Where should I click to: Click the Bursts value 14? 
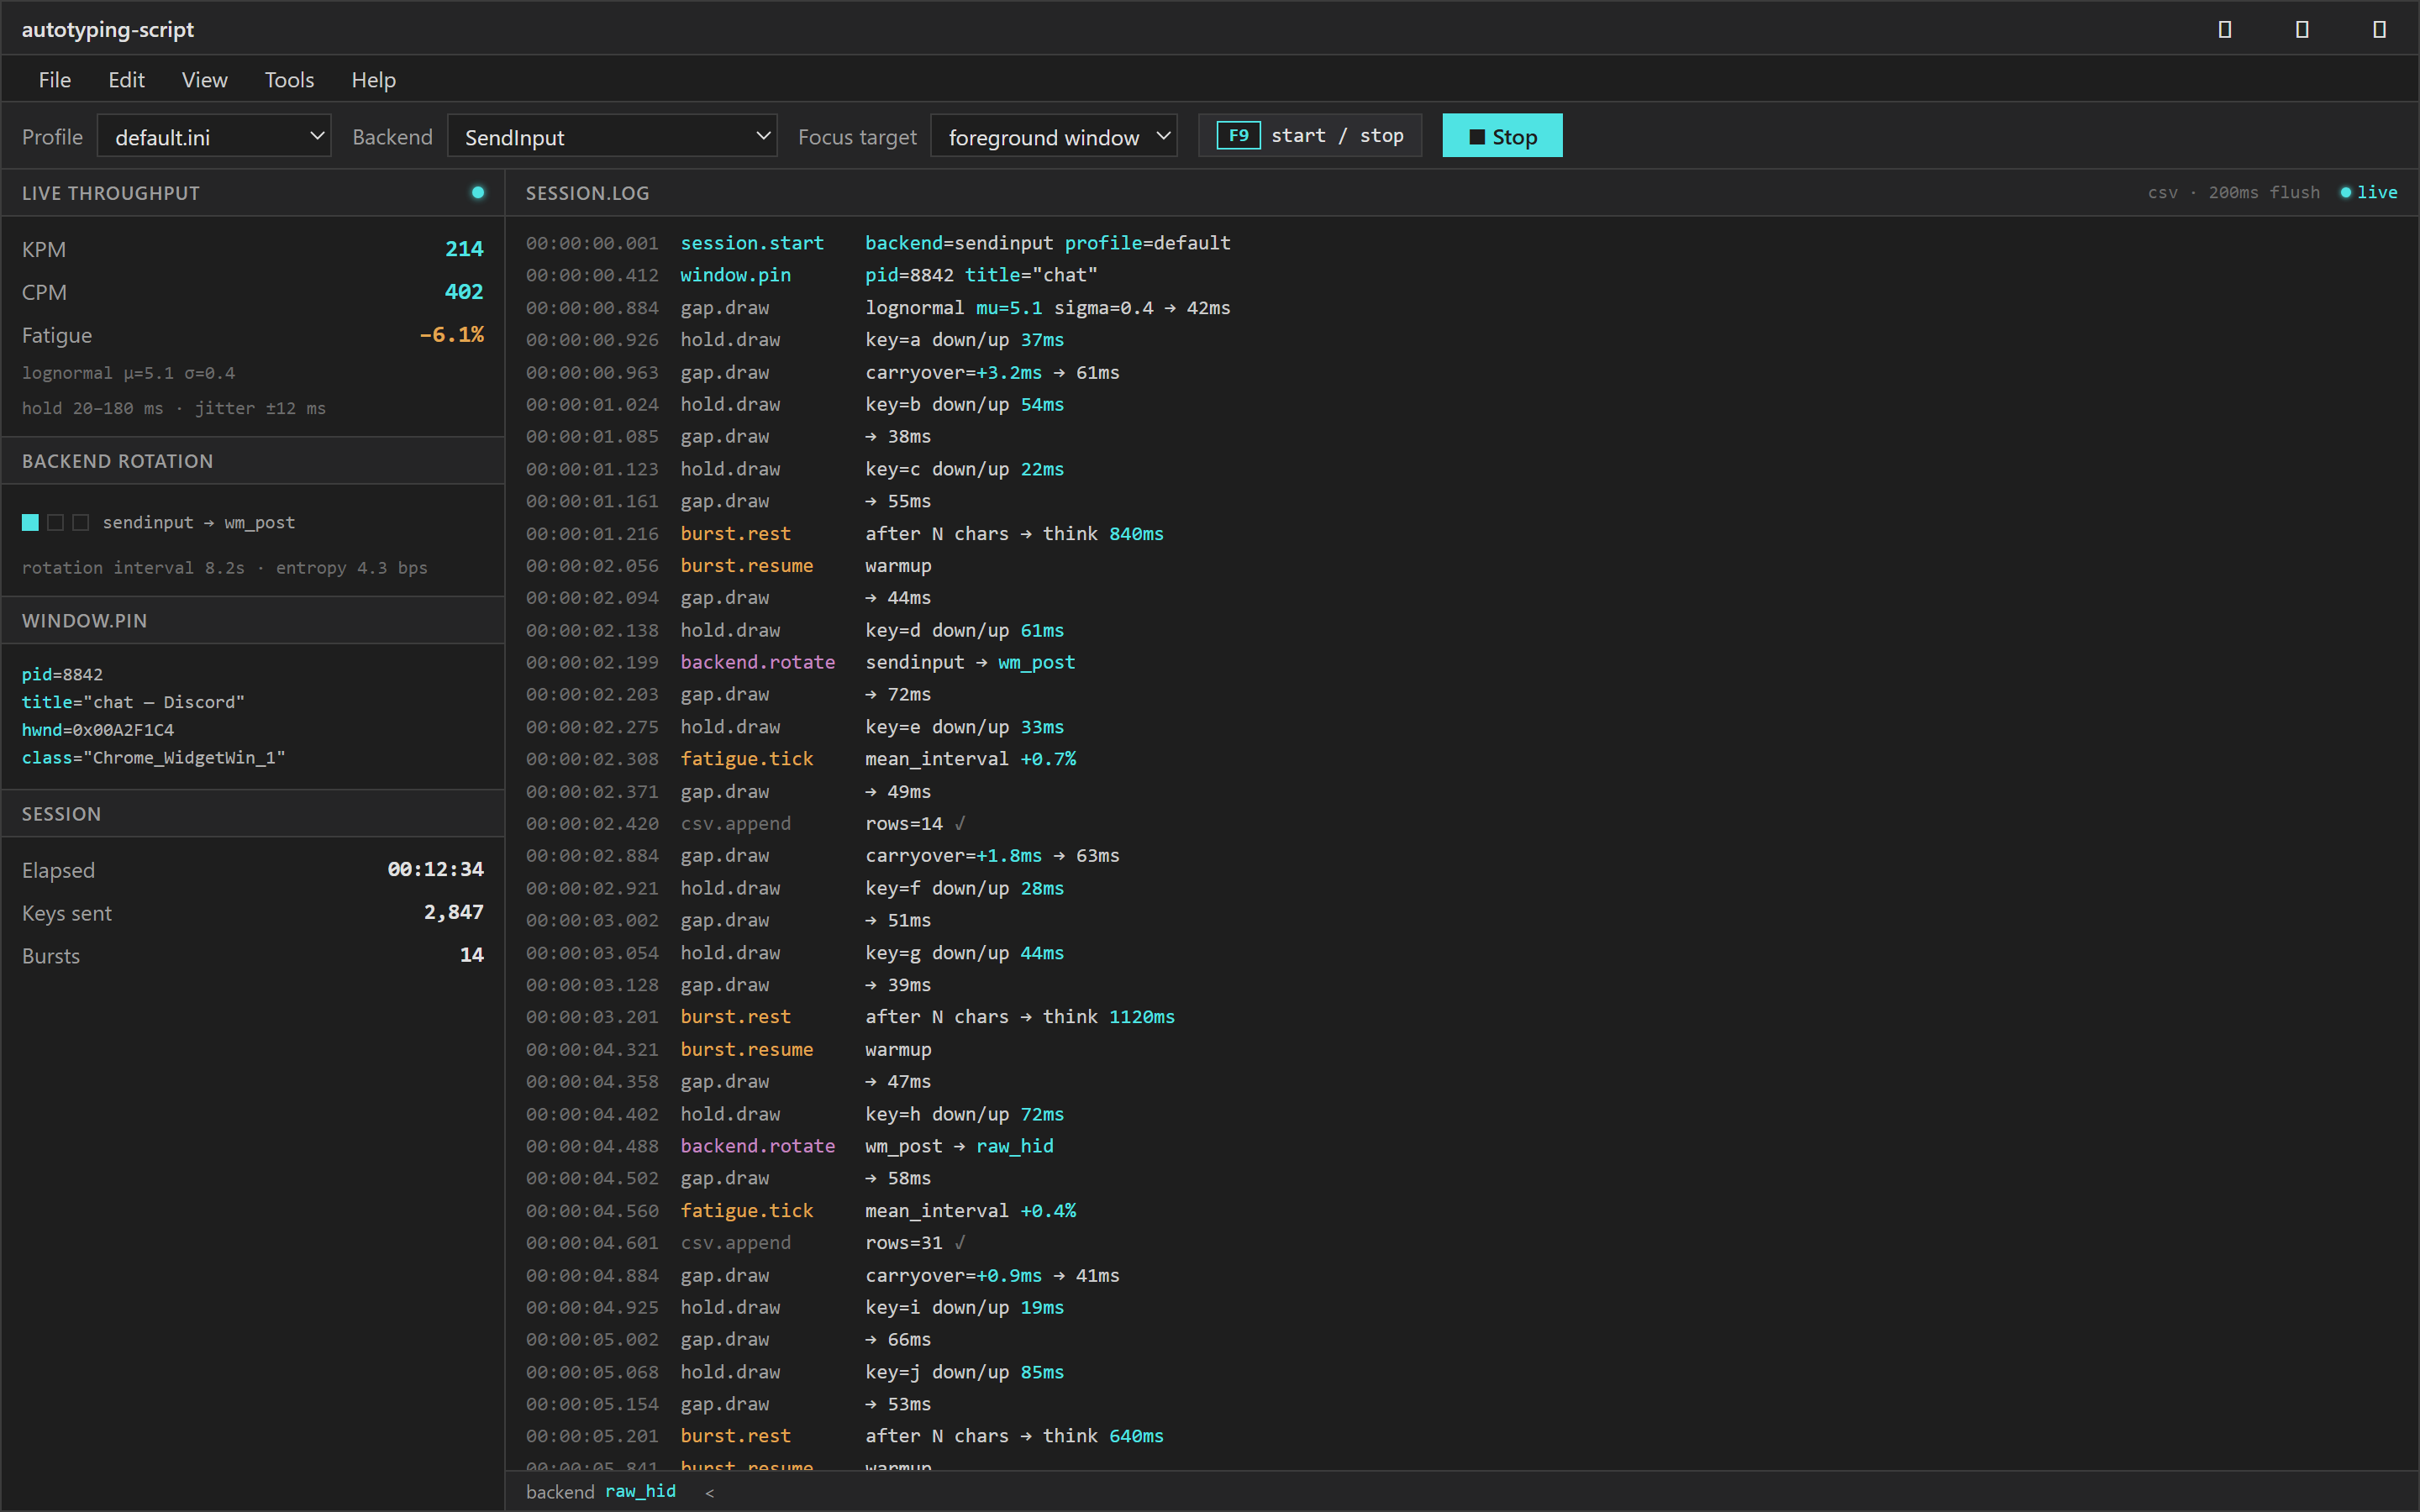(472, 955)
